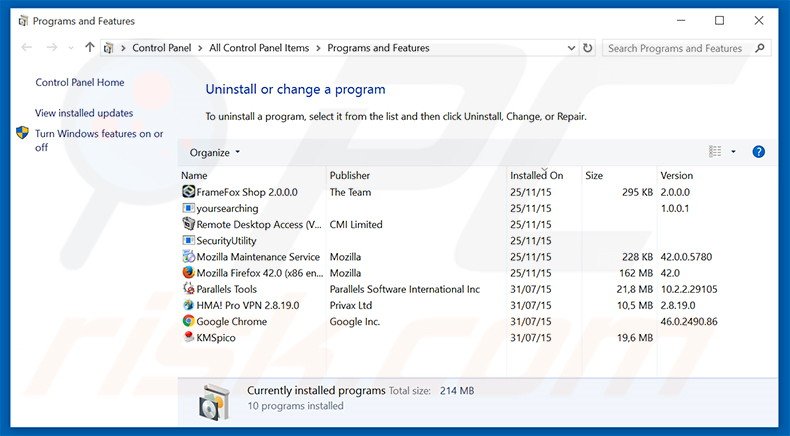Open Control Panel Home link
Image resolution: width=790 pixels, height=436 pixels.
click(x=80, y=83)
